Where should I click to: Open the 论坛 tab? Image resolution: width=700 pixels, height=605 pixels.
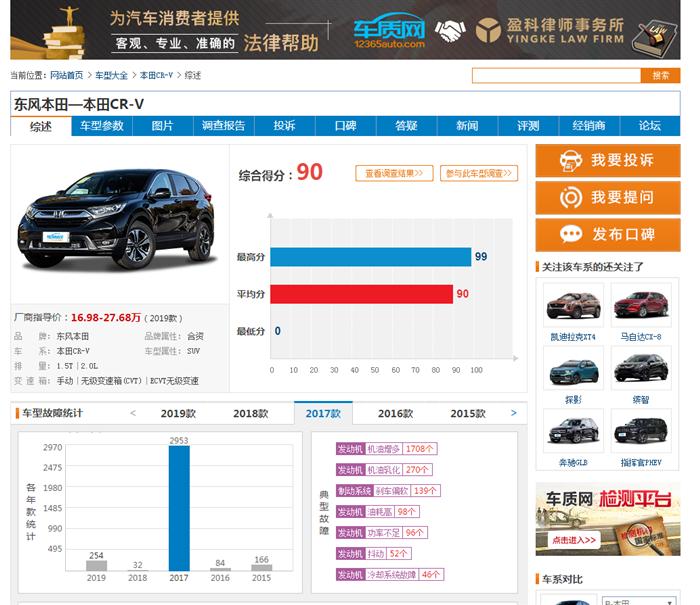(x=650, y=126)
